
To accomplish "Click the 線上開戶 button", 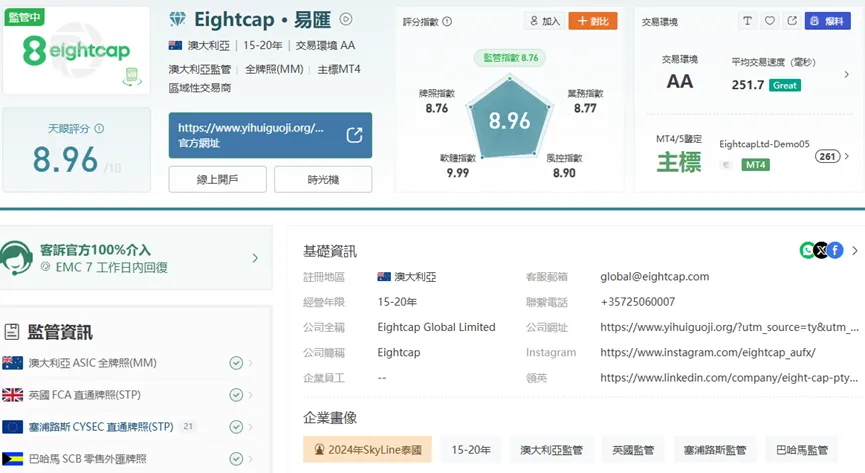I will (217, 179).
